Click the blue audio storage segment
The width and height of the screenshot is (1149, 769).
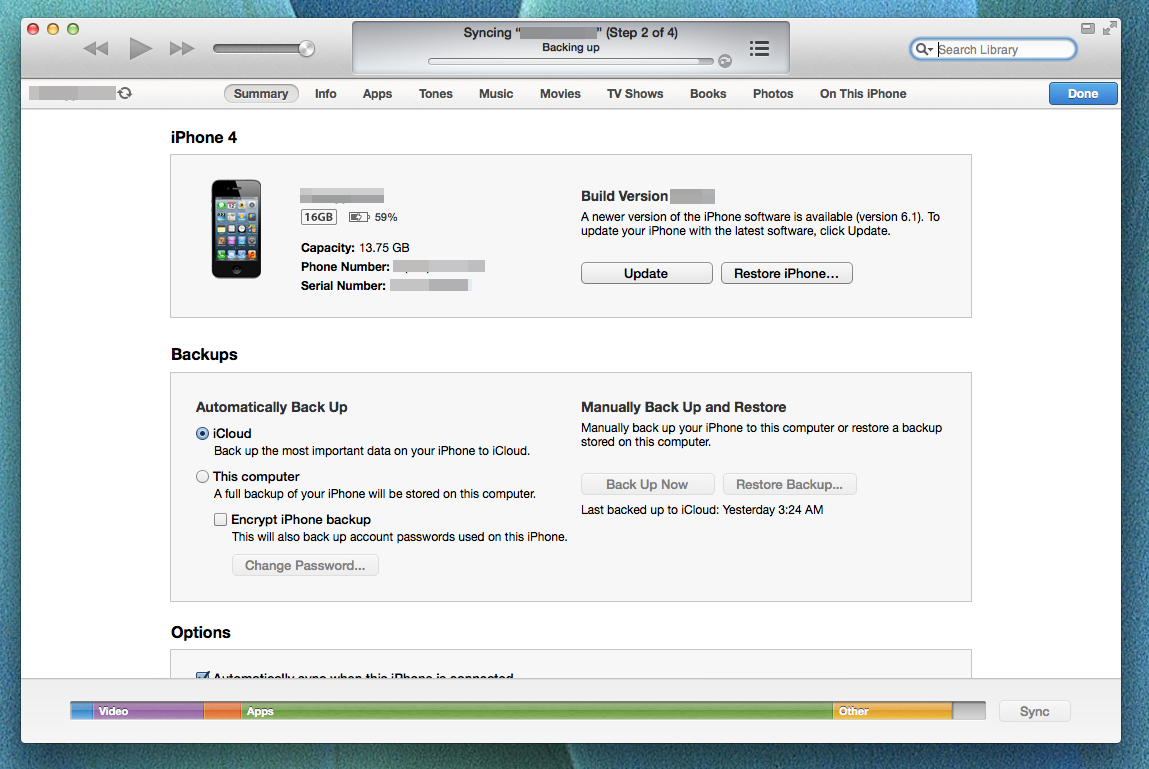coord(81,711)
